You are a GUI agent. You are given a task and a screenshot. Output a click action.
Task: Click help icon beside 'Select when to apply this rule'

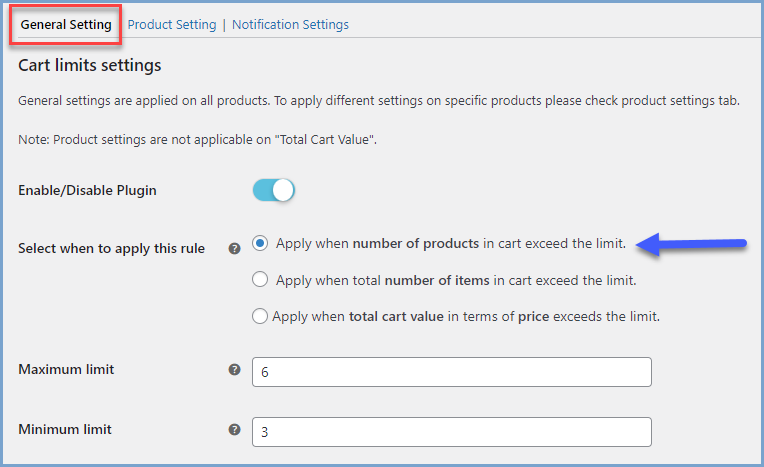pyautogui.click(x=234, y=248)
